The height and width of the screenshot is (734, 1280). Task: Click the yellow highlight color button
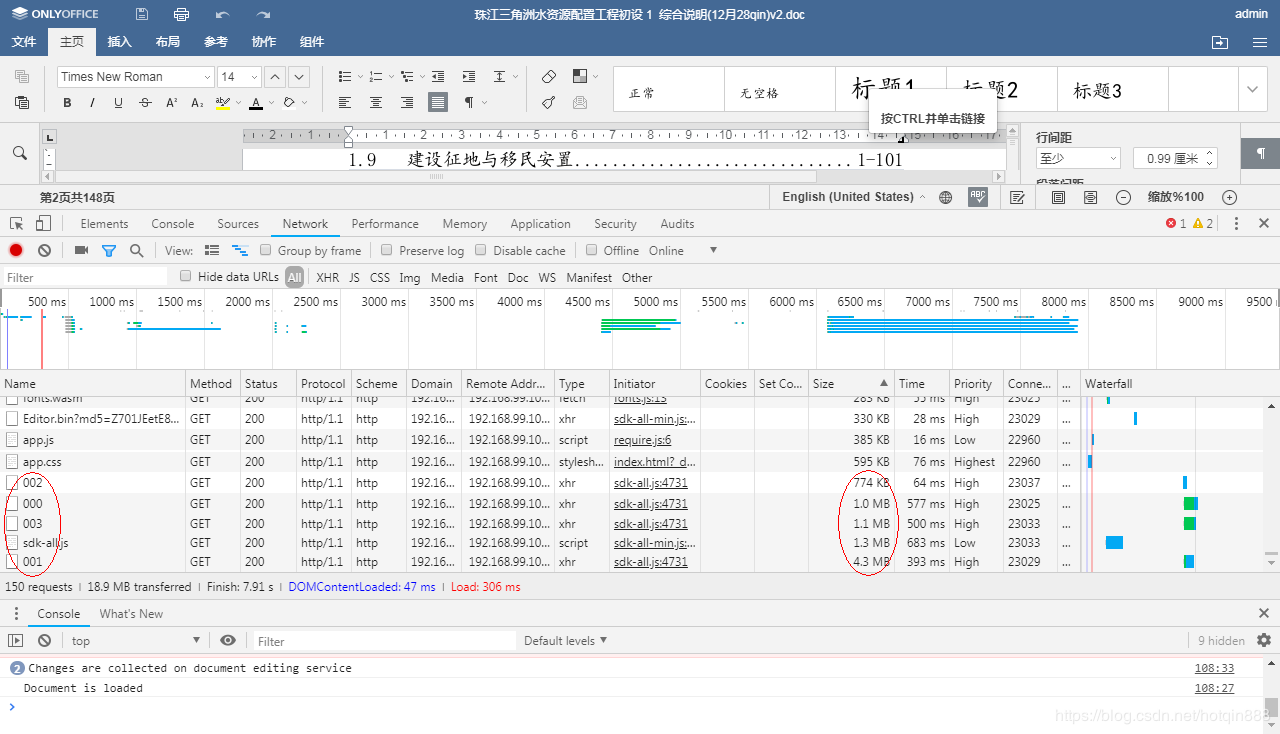click(222, 103)
